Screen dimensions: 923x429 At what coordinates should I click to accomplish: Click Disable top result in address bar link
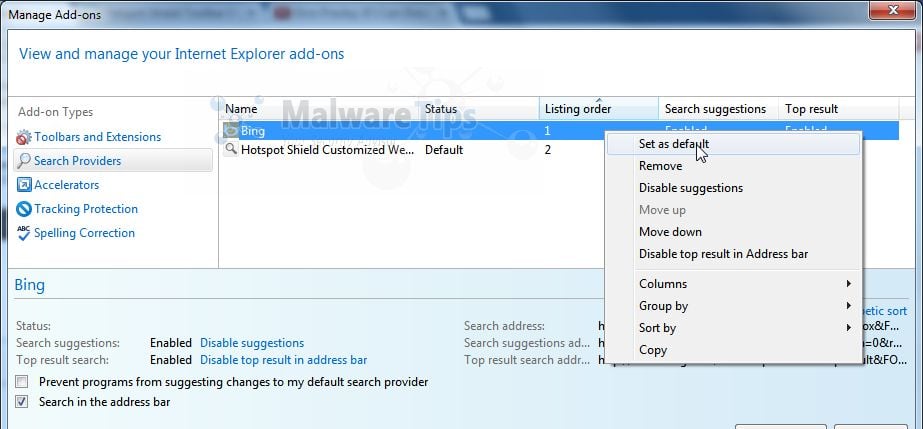284,360
